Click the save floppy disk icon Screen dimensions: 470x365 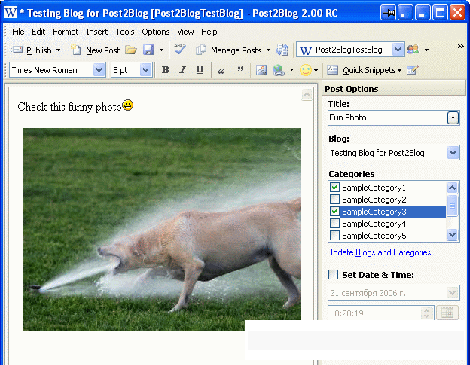[149, 50]
